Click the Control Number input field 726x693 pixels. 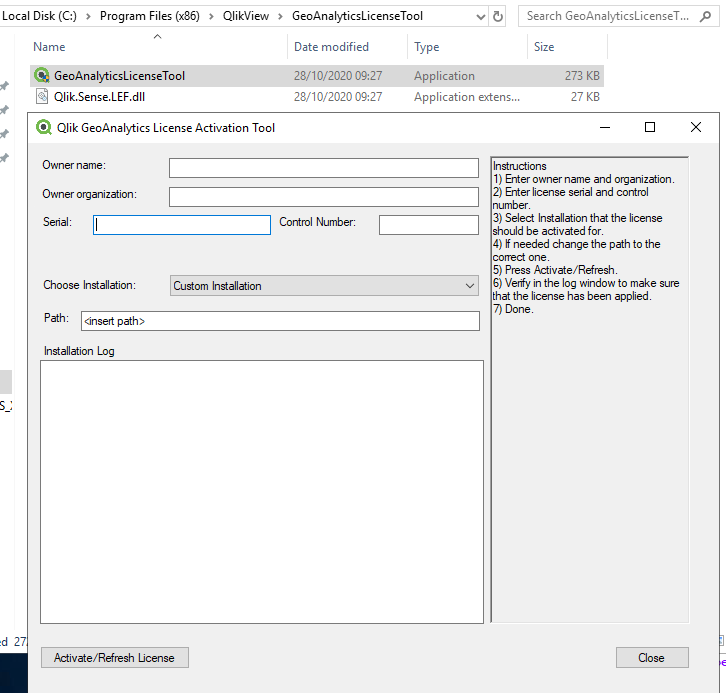tap(429, 225)
